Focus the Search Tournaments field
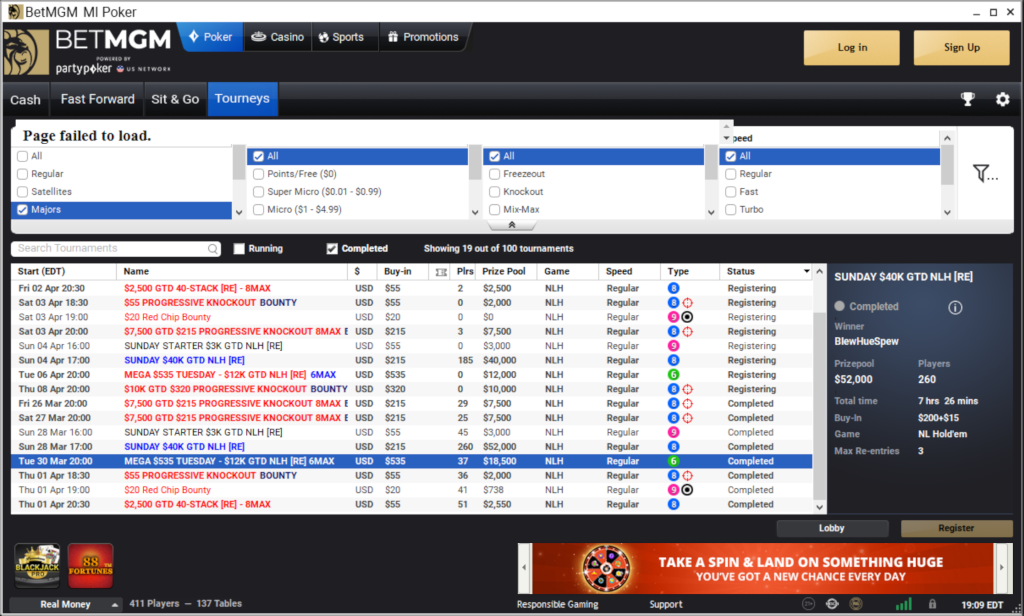The width and height of the screenshot is (1024, 616). 116,249
